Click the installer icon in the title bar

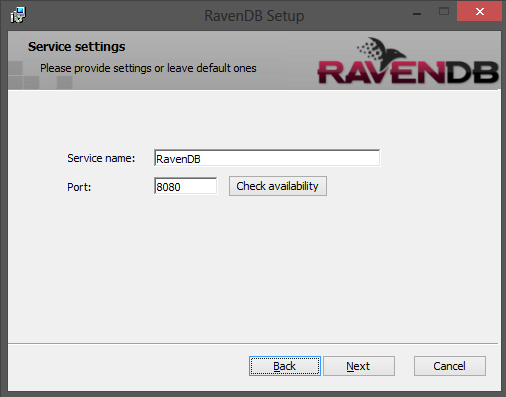tap(18, 15)
